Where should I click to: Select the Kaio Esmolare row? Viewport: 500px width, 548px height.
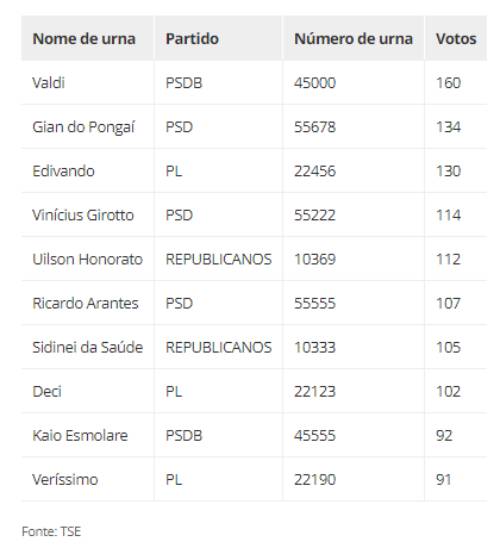pyautogui.click(x=254, y=435)
